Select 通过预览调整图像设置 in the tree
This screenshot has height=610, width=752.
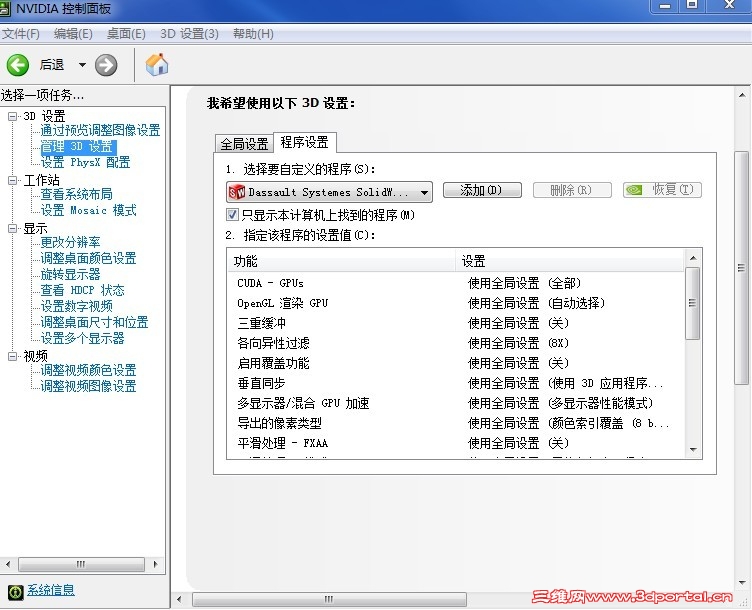pyautogui.click(x=100, y=130)
